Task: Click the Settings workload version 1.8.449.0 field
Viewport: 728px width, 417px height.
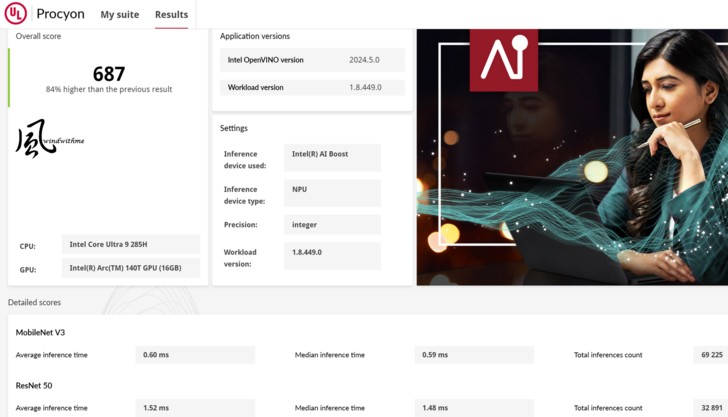Action: point(332,256)
